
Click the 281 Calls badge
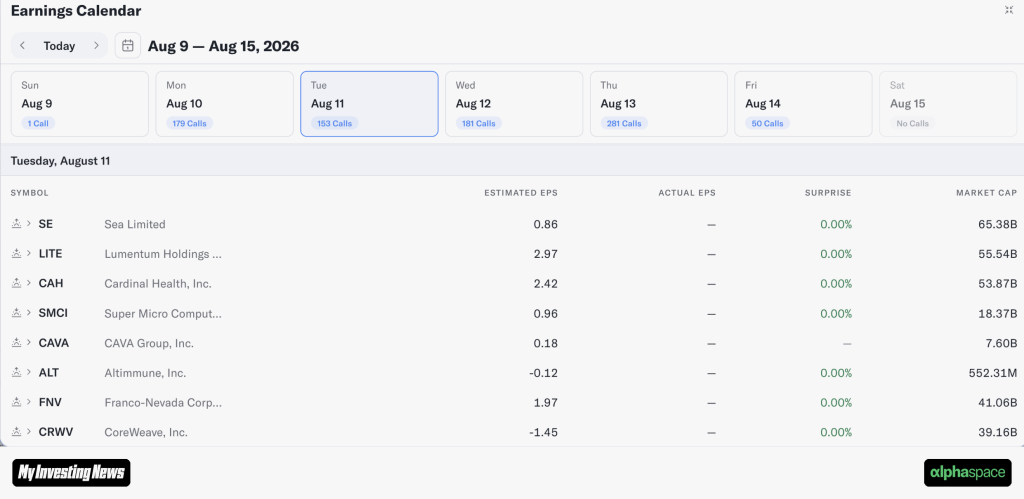point(624,123)
